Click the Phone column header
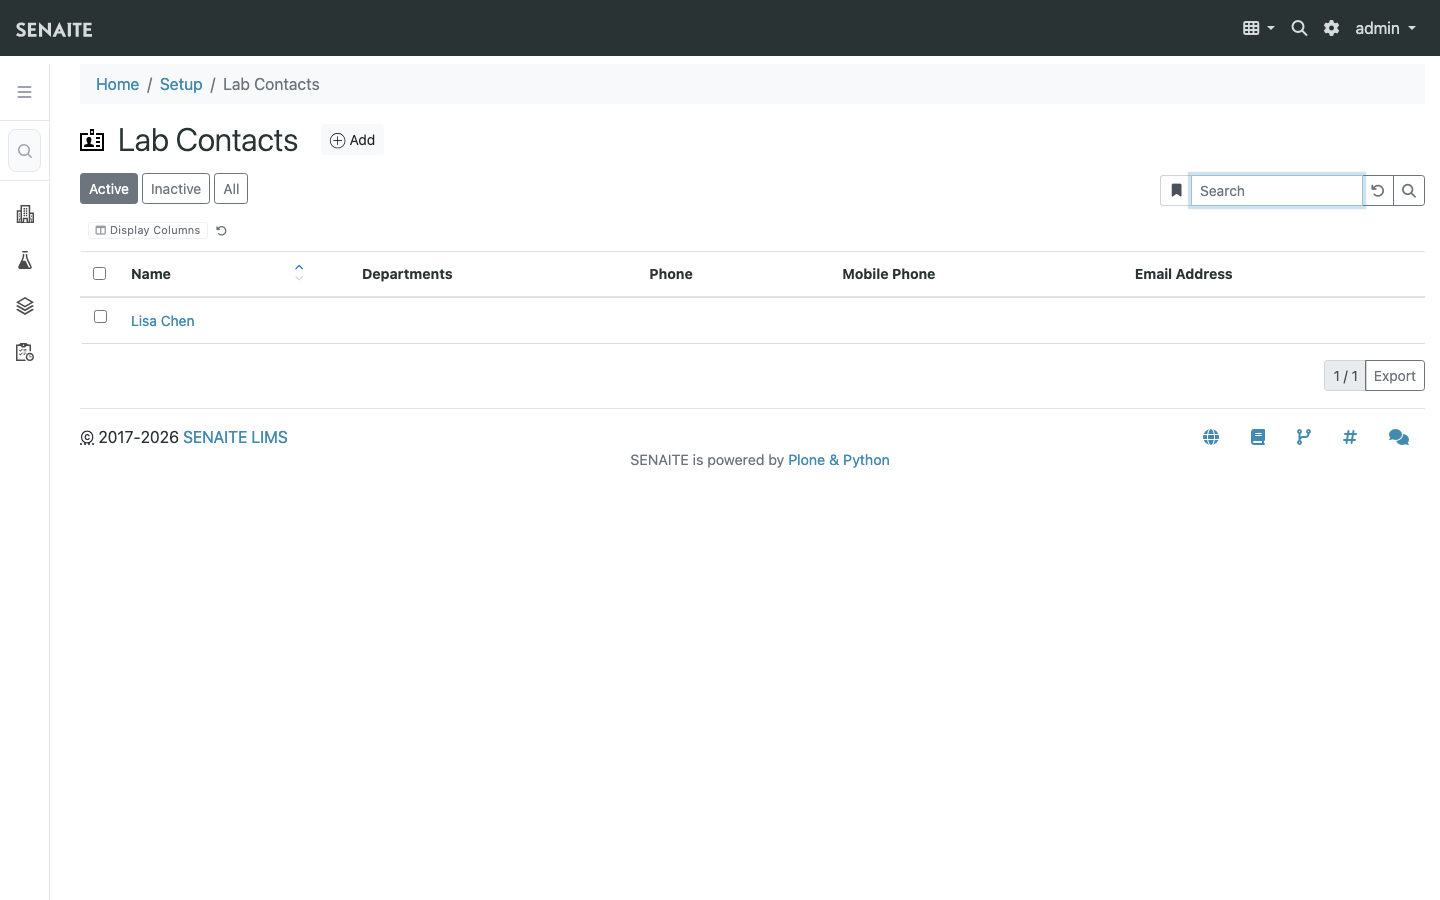1440x900 pixels. (x=671, y=274)
